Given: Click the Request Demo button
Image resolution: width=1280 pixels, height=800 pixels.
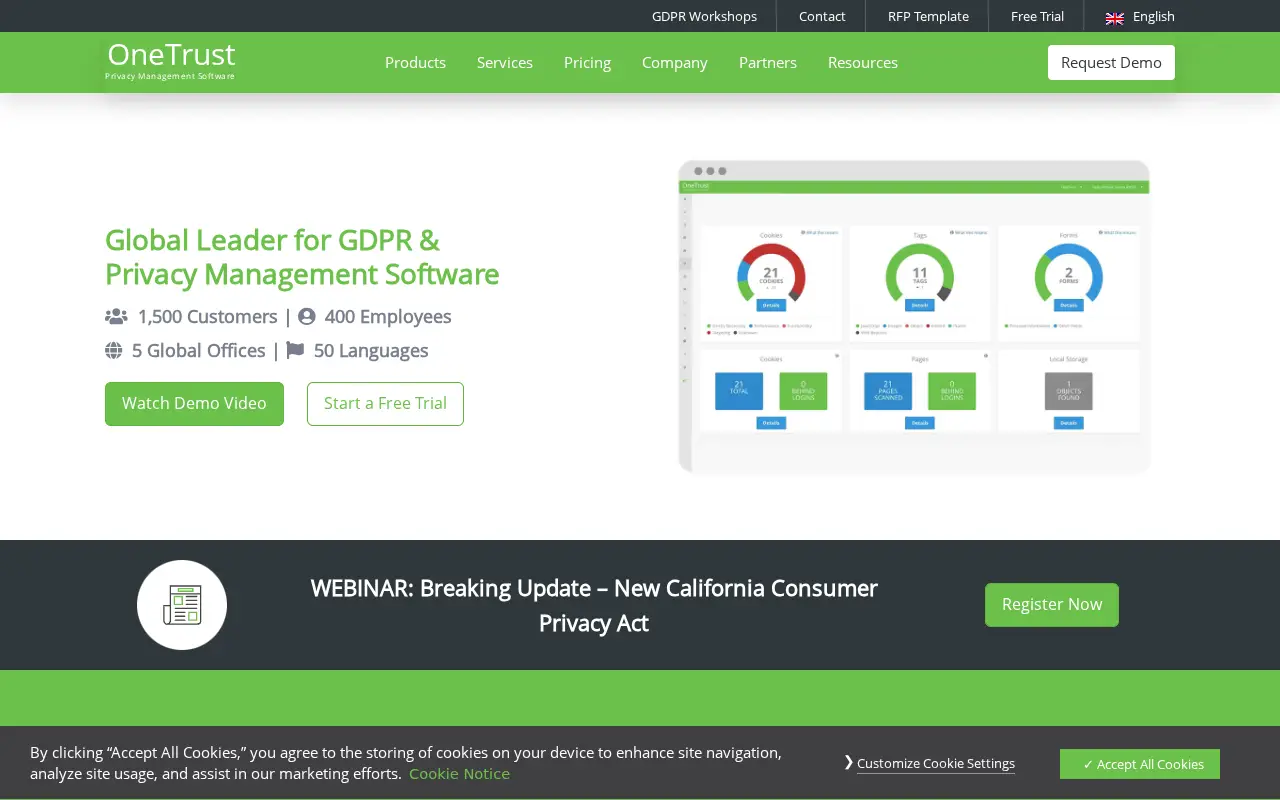Looking at the screenshot, I should [1111, 62].
